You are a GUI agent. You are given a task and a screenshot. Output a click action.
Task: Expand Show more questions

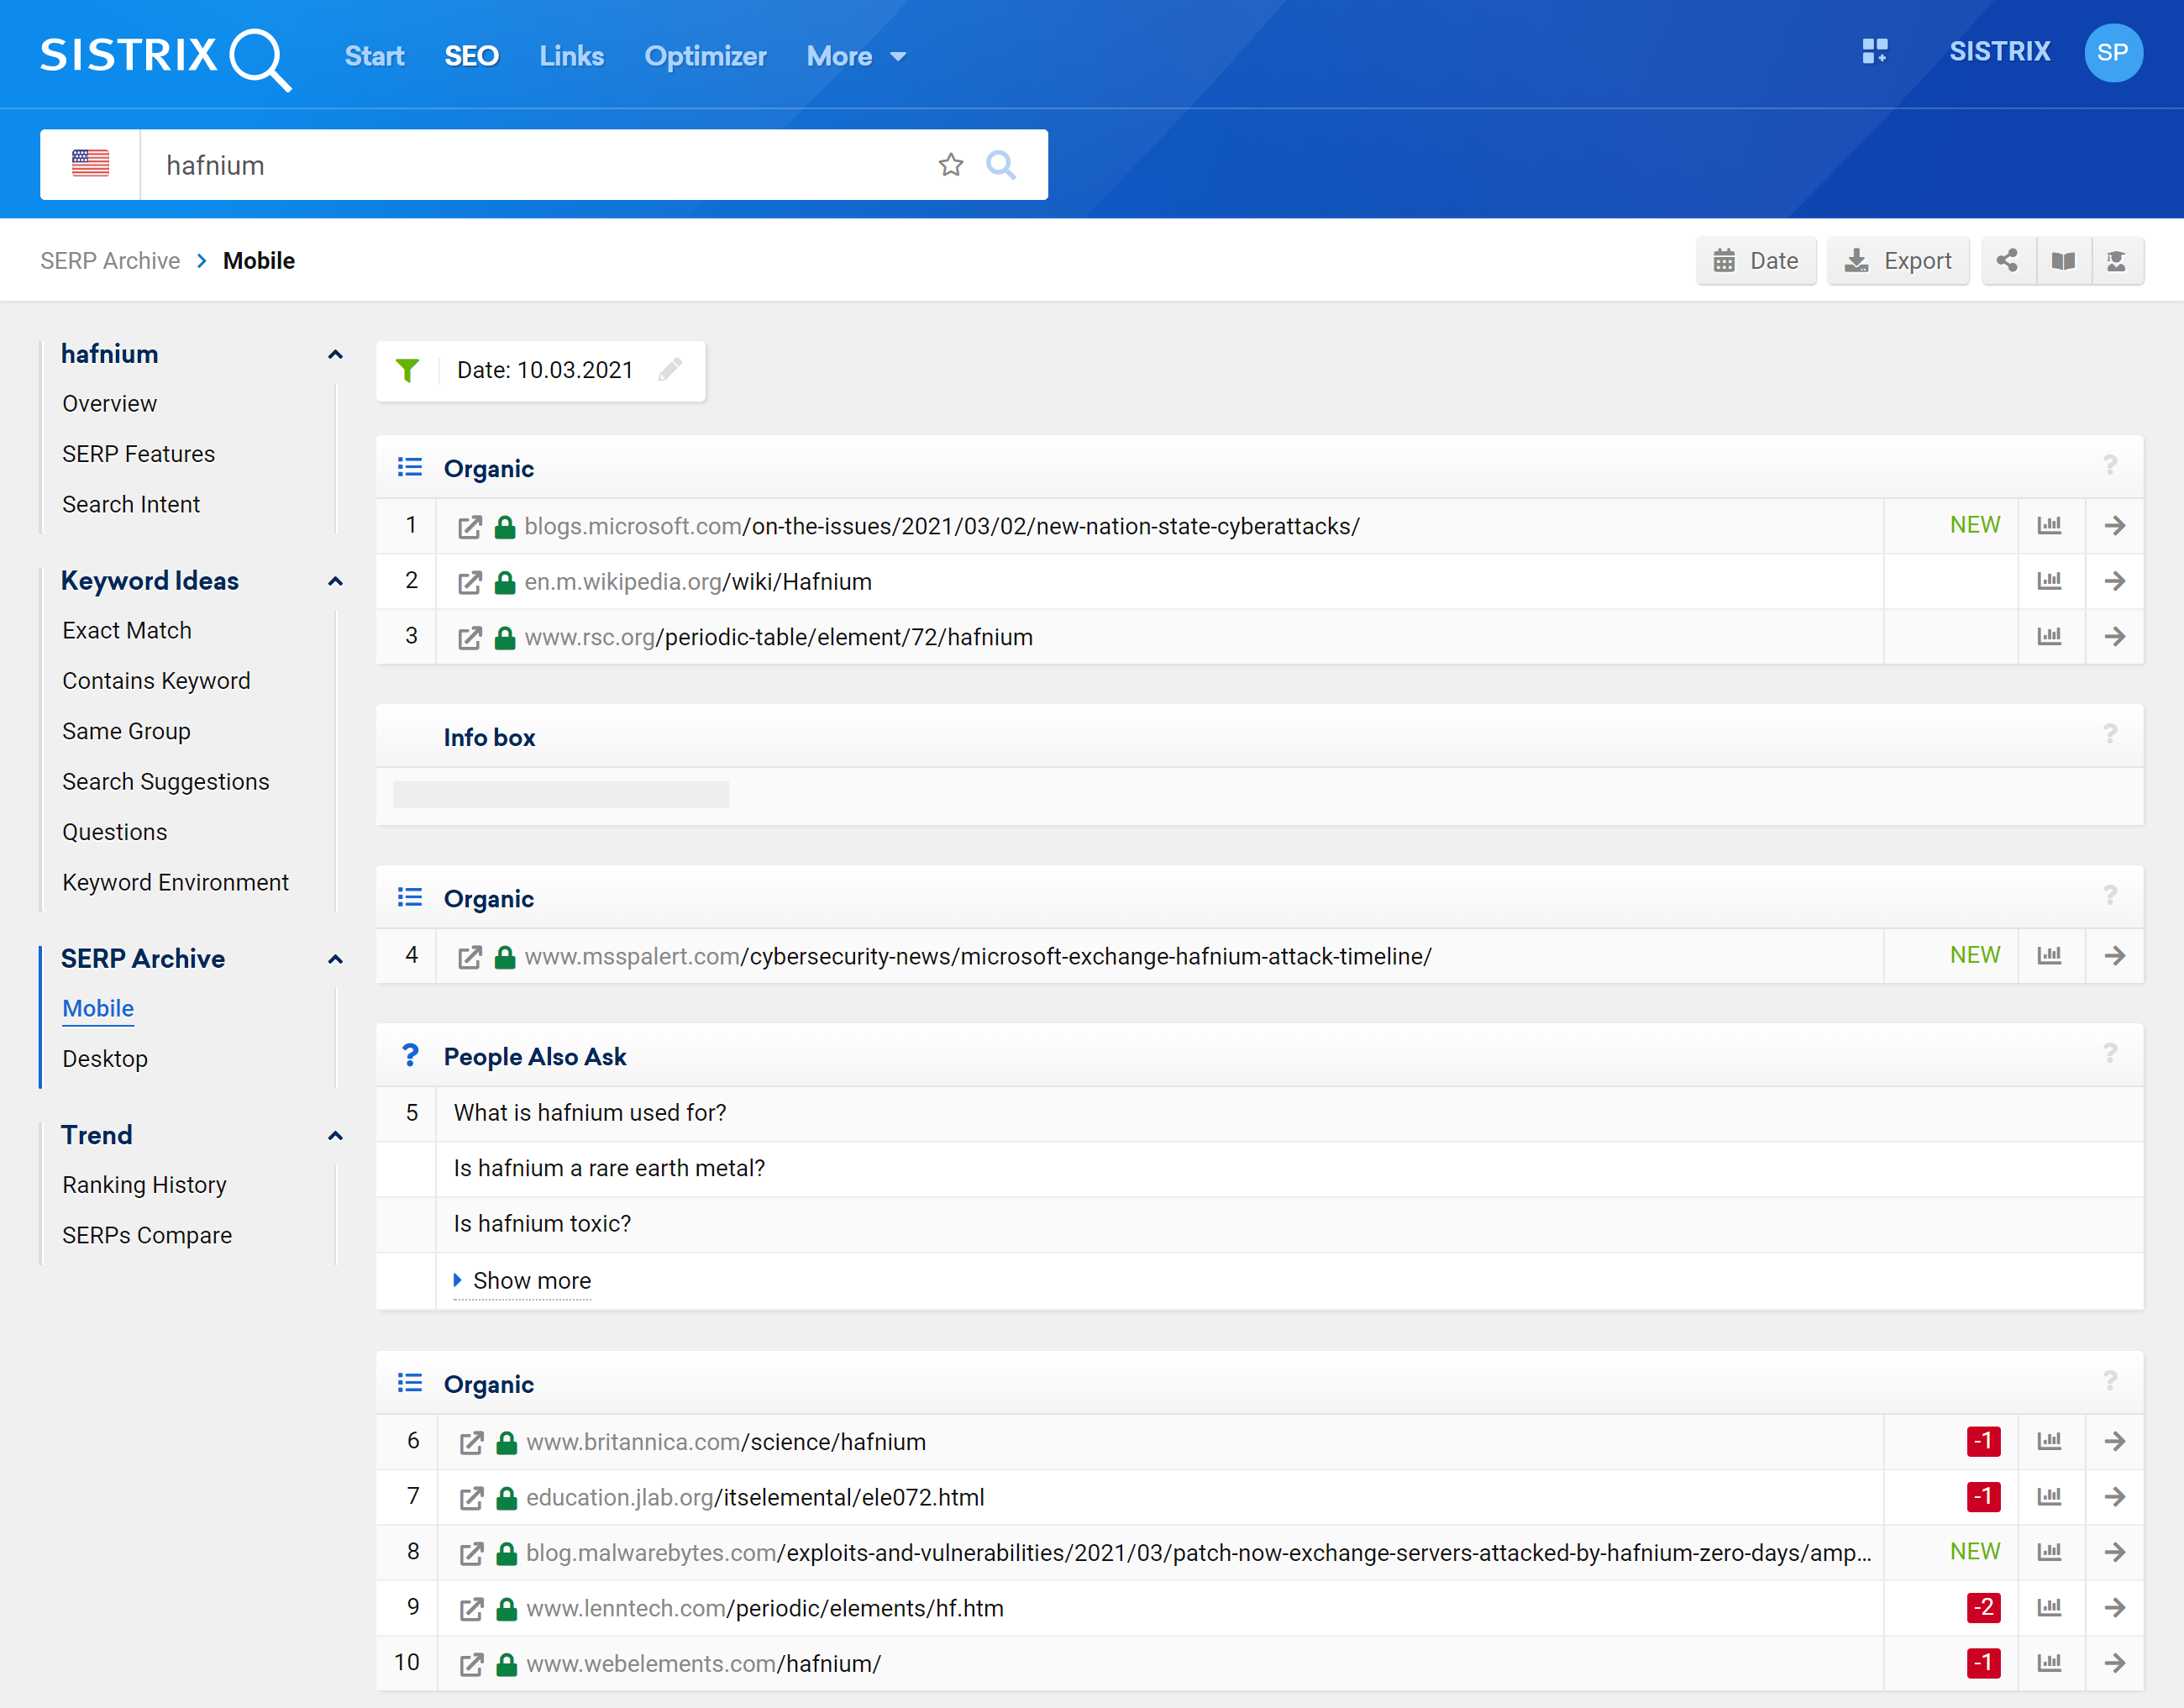coord(522,1281)
